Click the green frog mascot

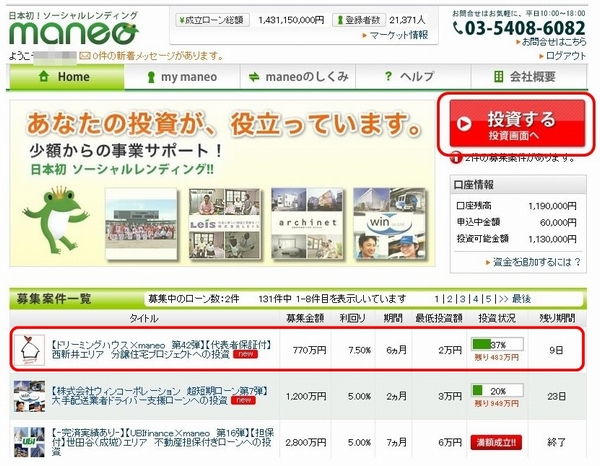tap(56, 219)
